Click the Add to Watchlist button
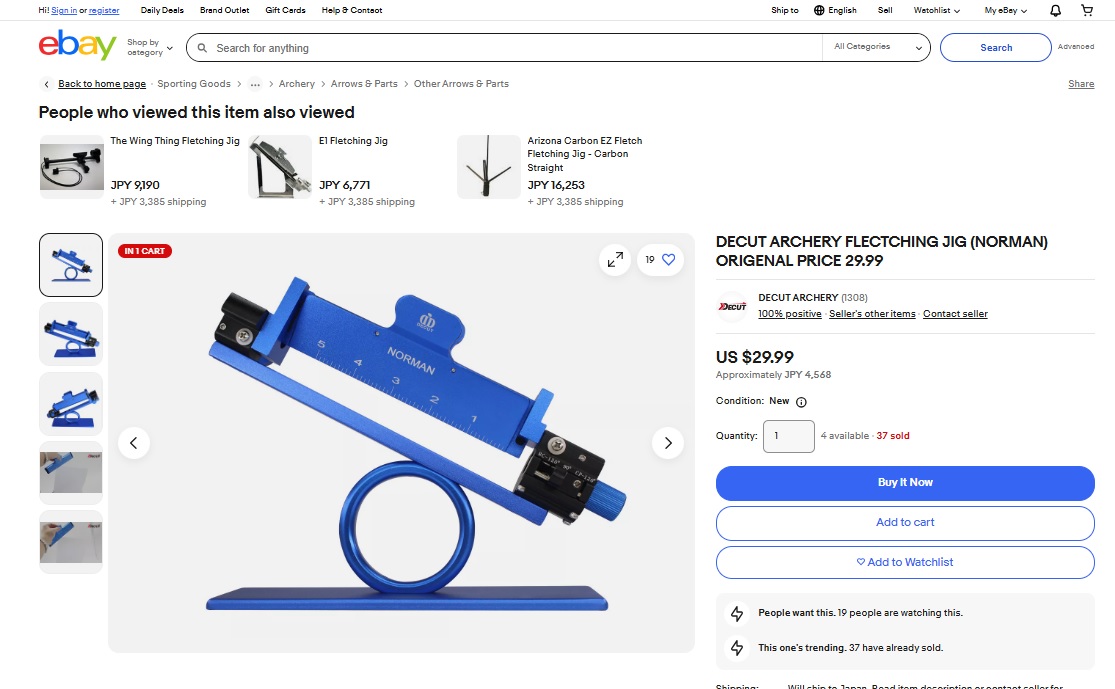 coord(905,562)
